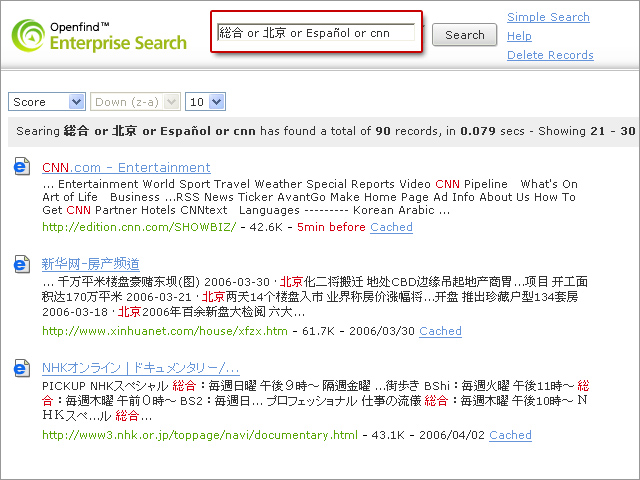Screen dimensions: 640x480
Task: Click the '5min before' timestamp text
Action: (331, 227)
